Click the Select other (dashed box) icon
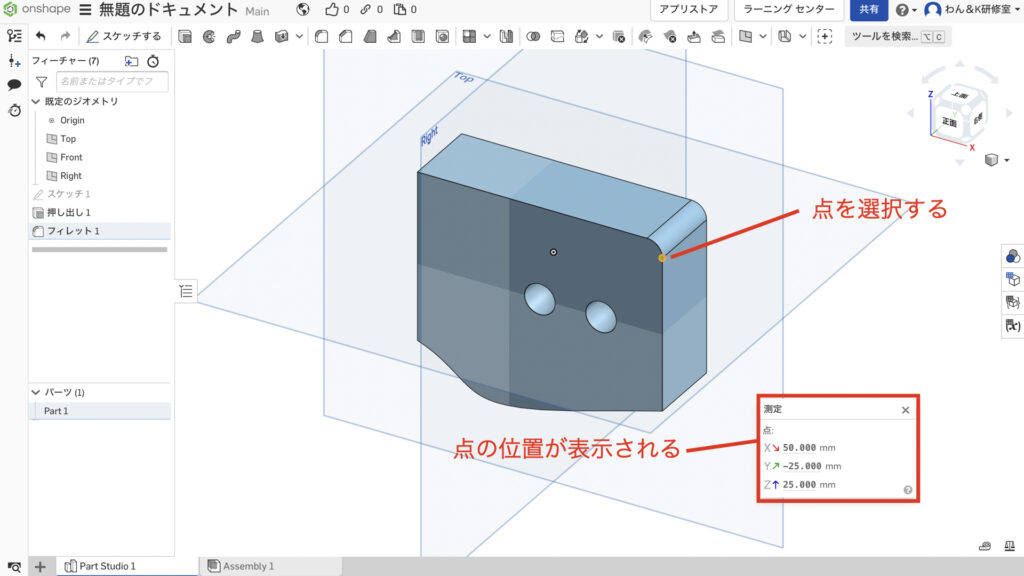Viewport: 1024px width, 576px height. (x=825, y=37)
